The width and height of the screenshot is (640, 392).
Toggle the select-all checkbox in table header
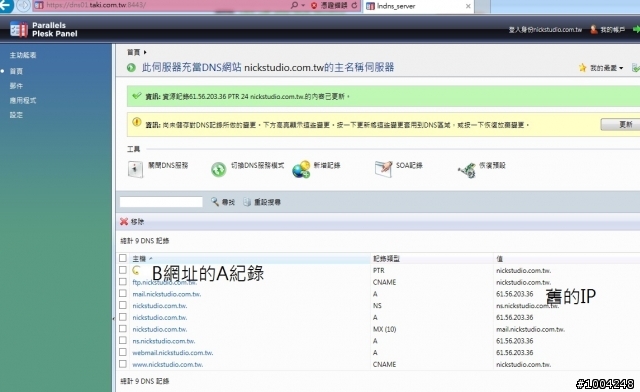pos(123,258)
